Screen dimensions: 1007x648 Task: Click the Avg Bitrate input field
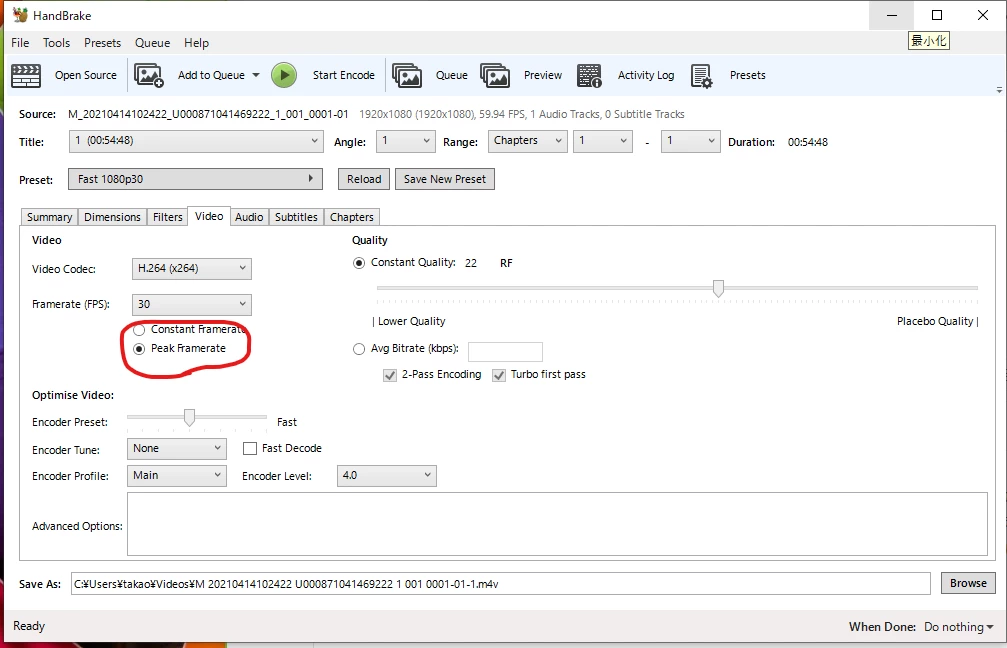[x=505, y=351]
